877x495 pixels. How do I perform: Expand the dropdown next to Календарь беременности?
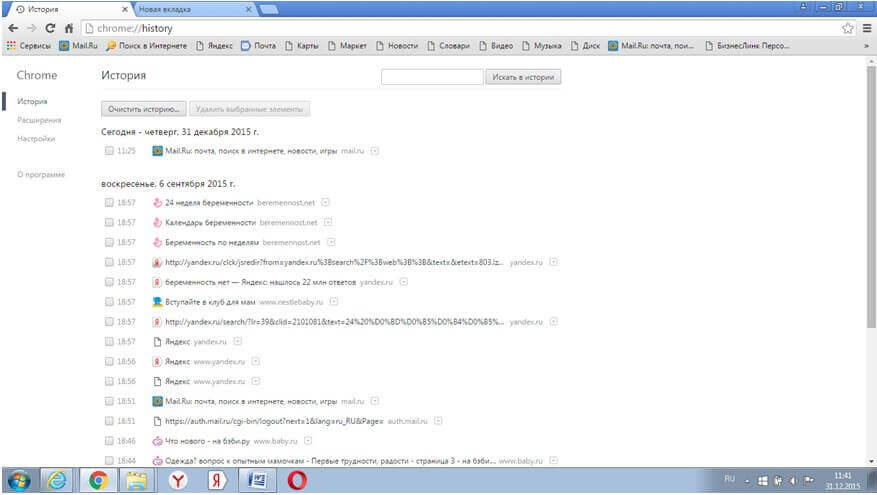[327, 222]
